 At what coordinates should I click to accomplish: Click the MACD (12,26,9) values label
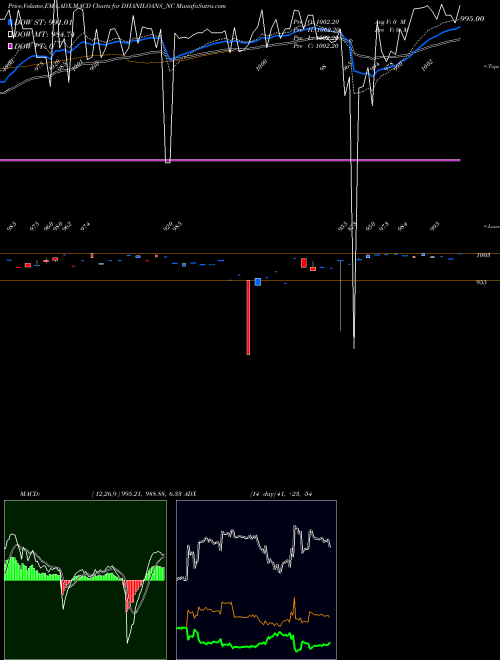click(x=137, y=494)
